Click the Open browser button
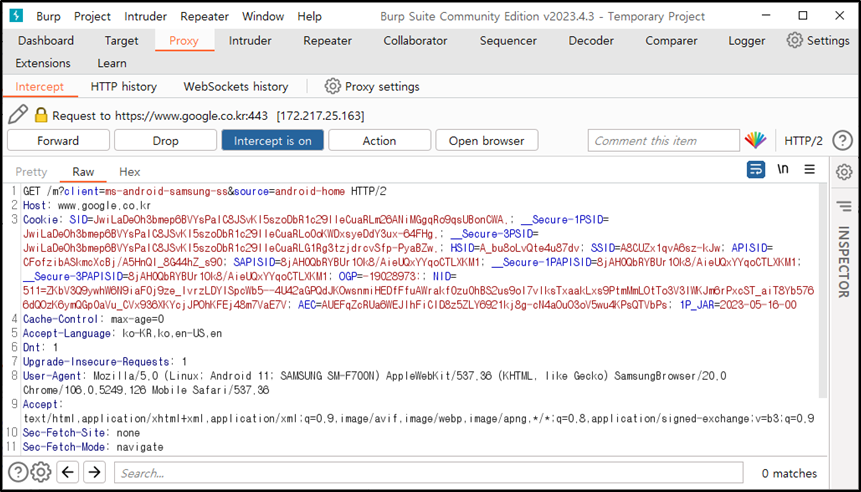This screenshot has width=861, height=492. click(487, 141)
